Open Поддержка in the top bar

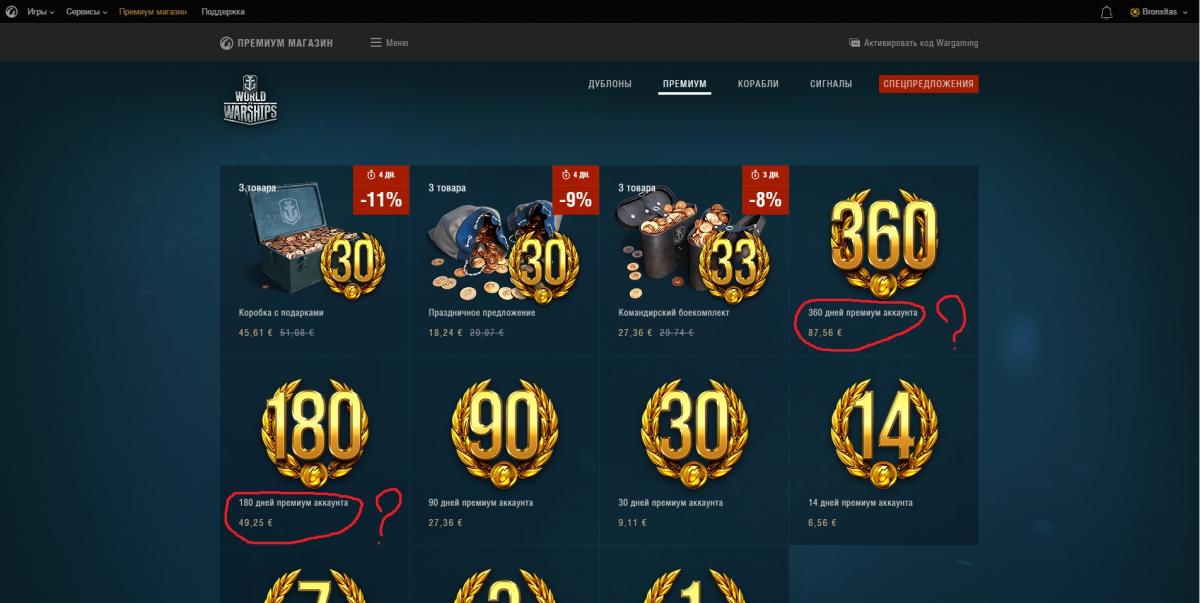pos(223,12)
